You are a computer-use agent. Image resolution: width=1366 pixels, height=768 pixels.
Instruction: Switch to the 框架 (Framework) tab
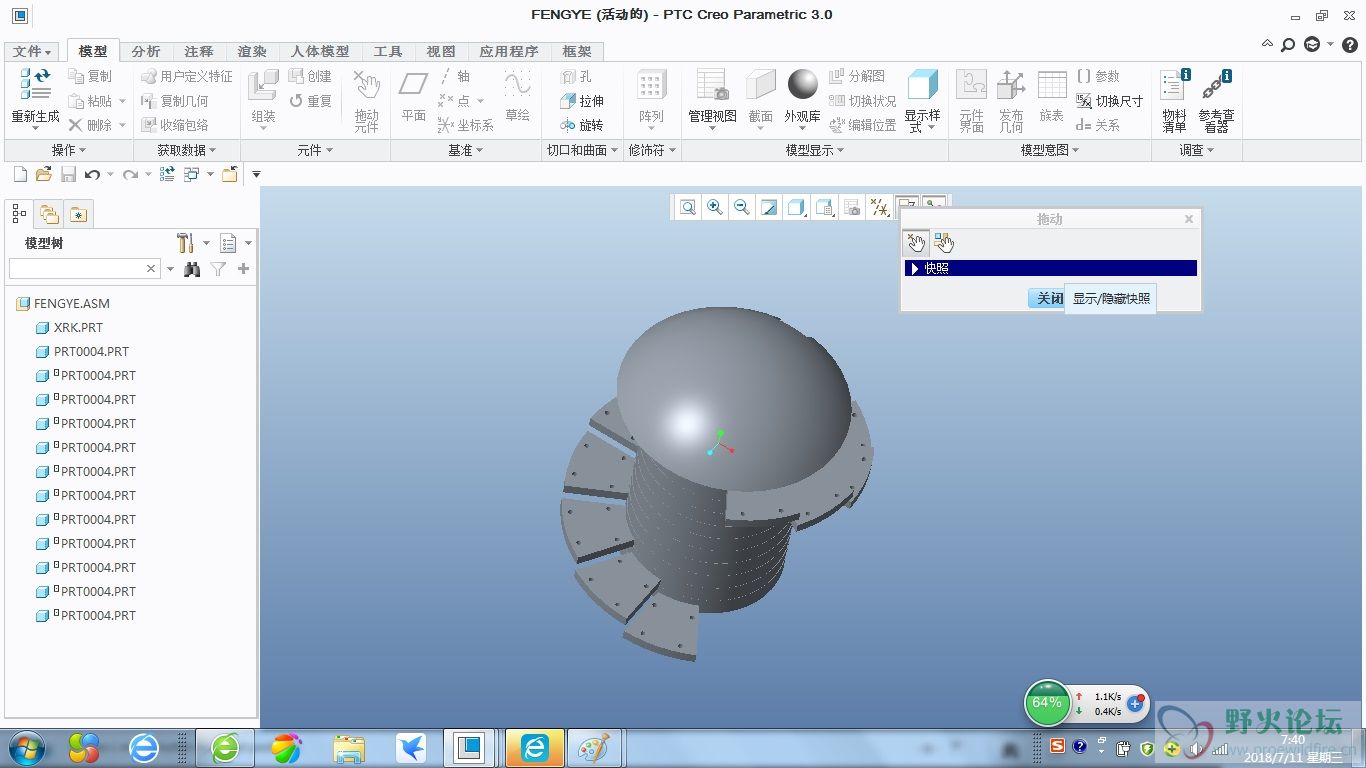click(x=577, y=51)
